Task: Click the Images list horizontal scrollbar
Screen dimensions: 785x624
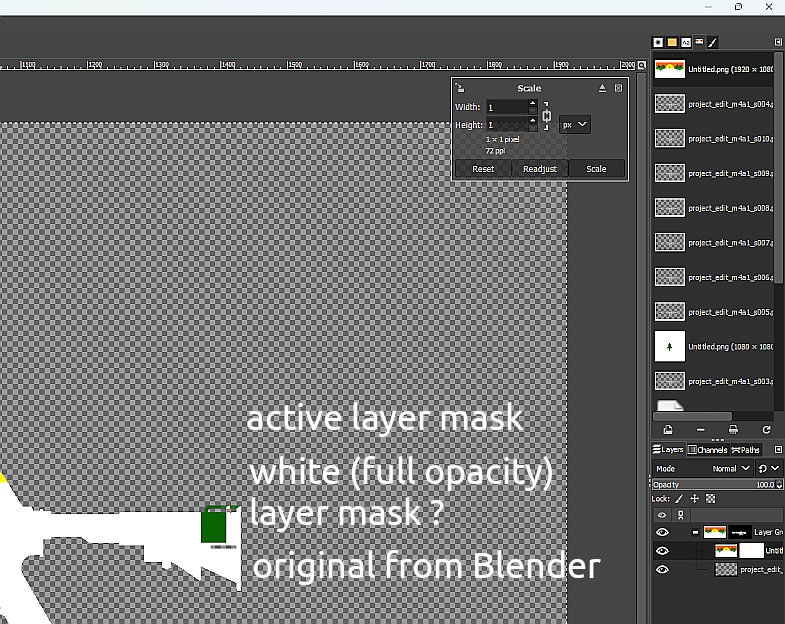Action: (x=692, y=417)
